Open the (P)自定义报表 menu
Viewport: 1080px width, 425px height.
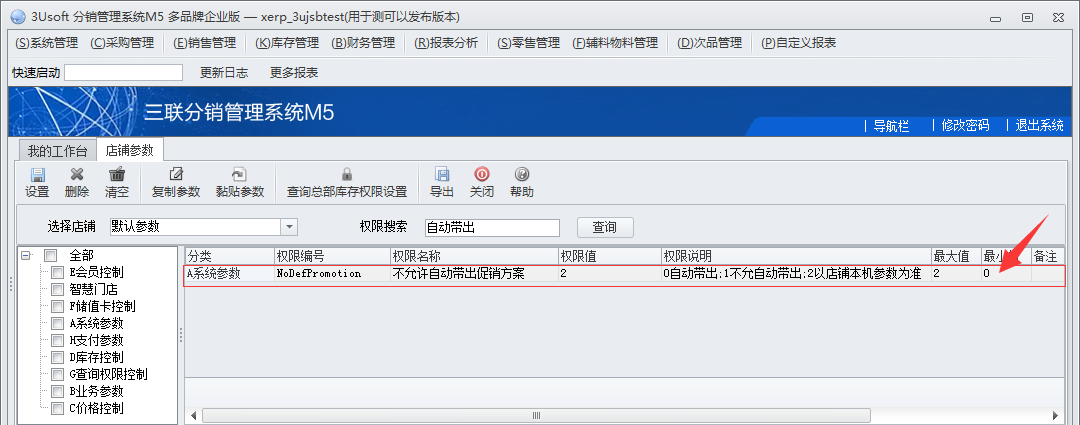click(798, 43)
